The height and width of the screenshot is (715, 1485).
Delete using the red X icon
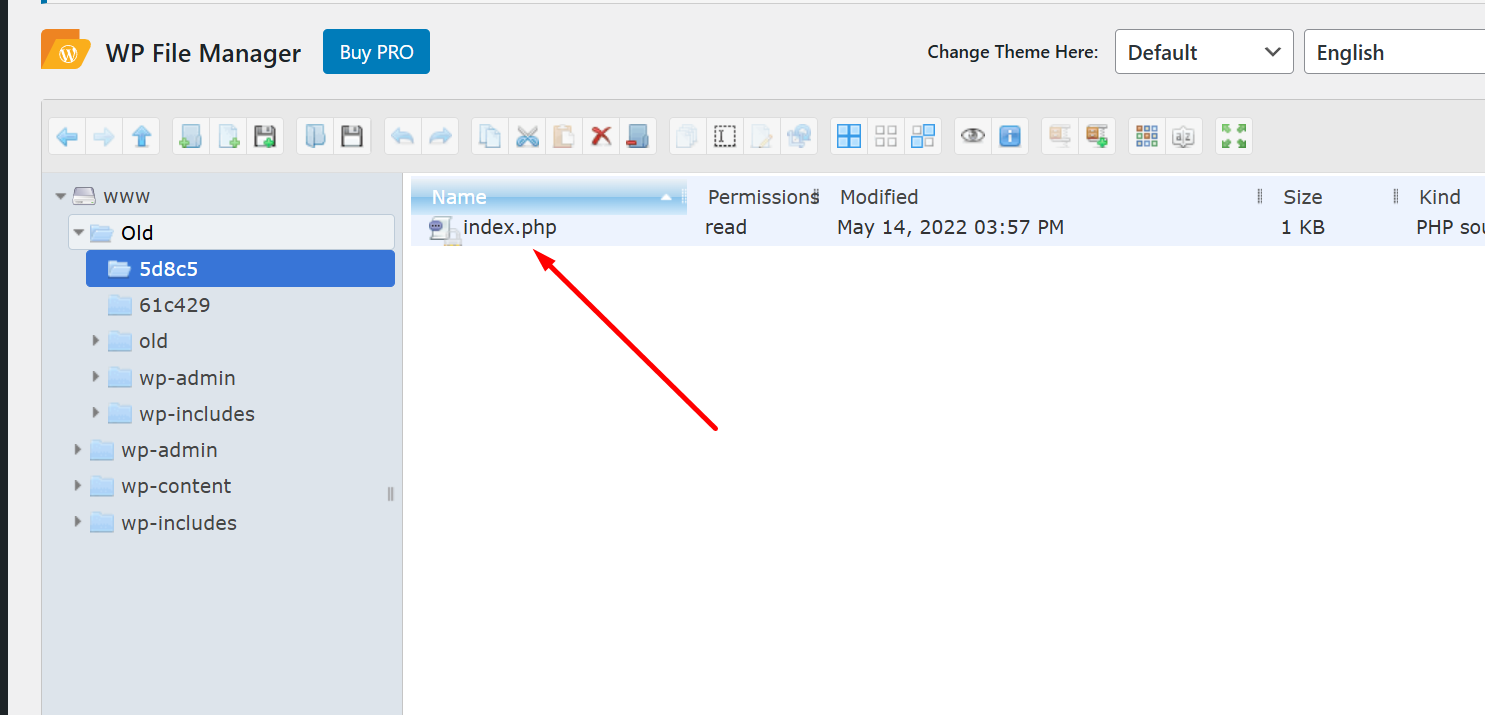coord(601,137)
